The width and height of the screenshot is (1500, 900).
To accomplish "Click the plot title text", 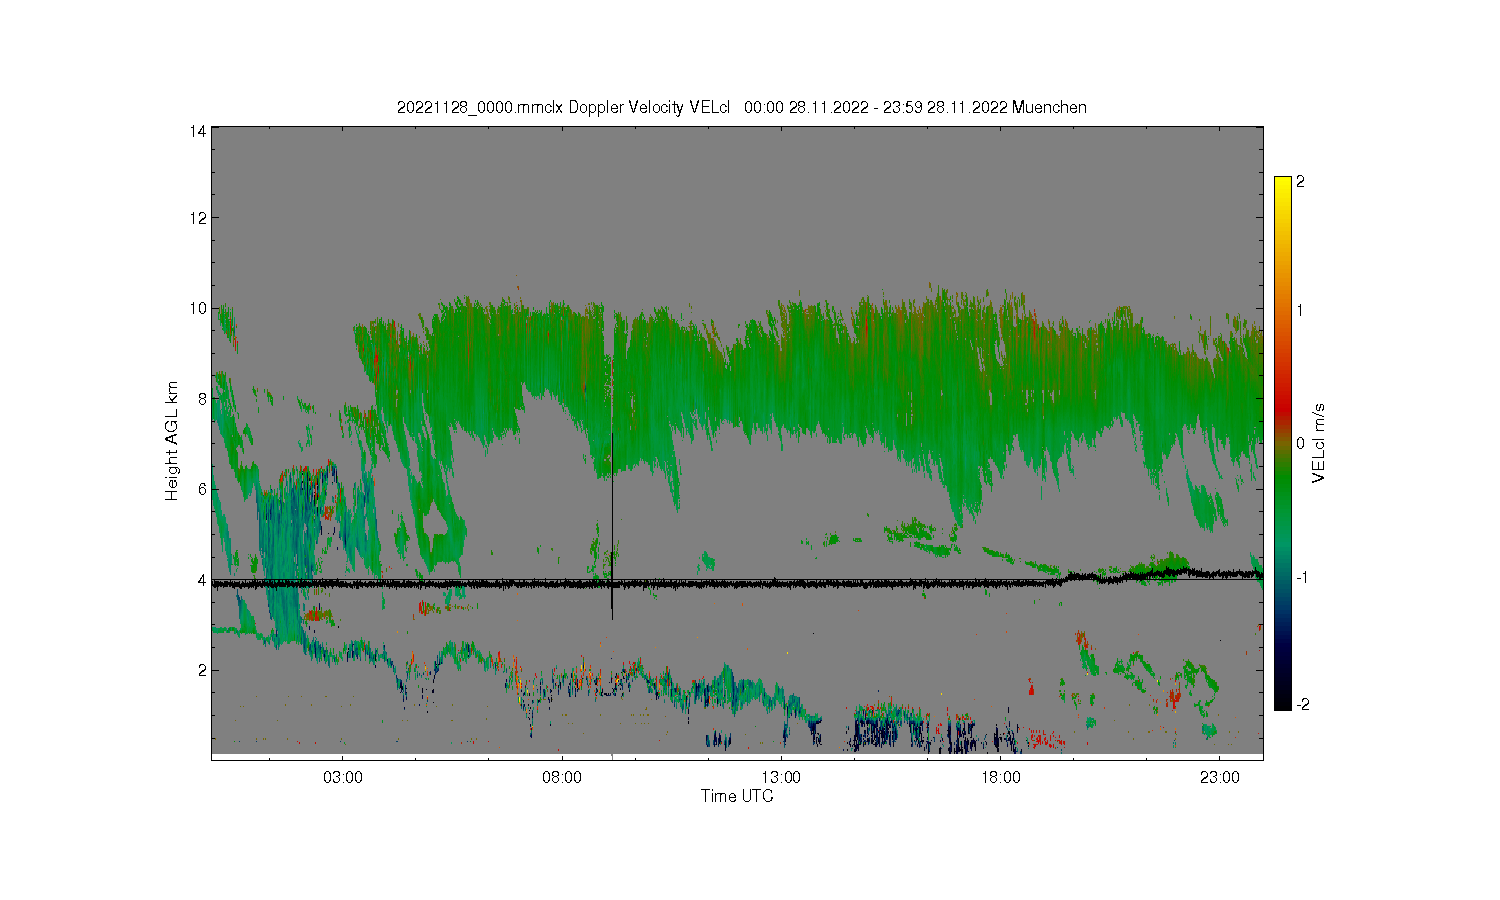I will [x=741, y=107].
